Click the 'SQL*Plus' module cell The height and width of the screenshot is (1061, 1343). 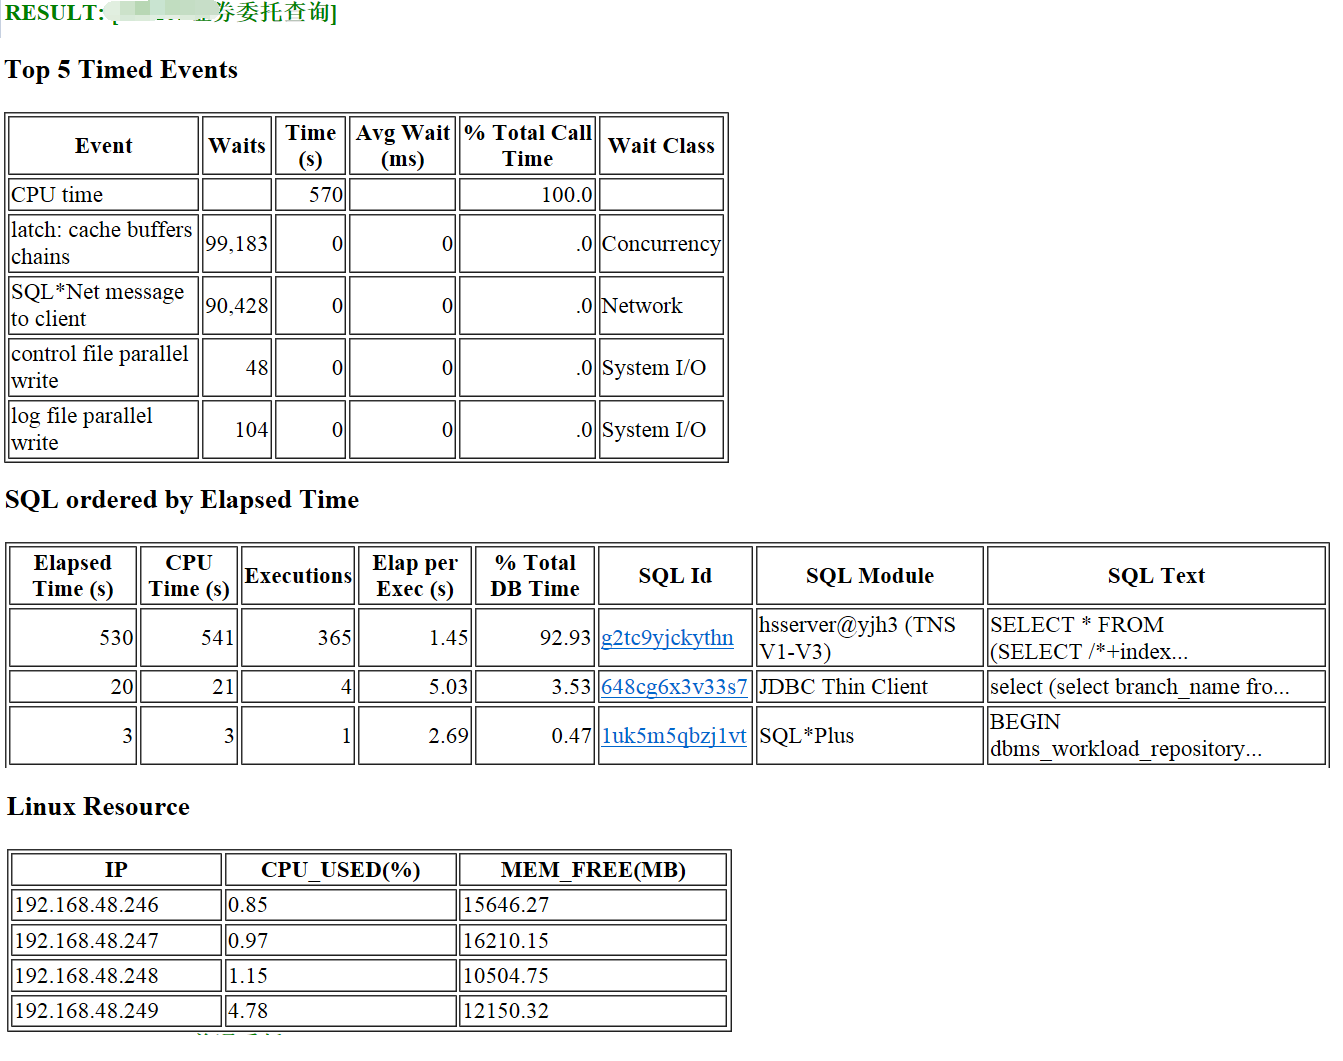click(870, 736)
